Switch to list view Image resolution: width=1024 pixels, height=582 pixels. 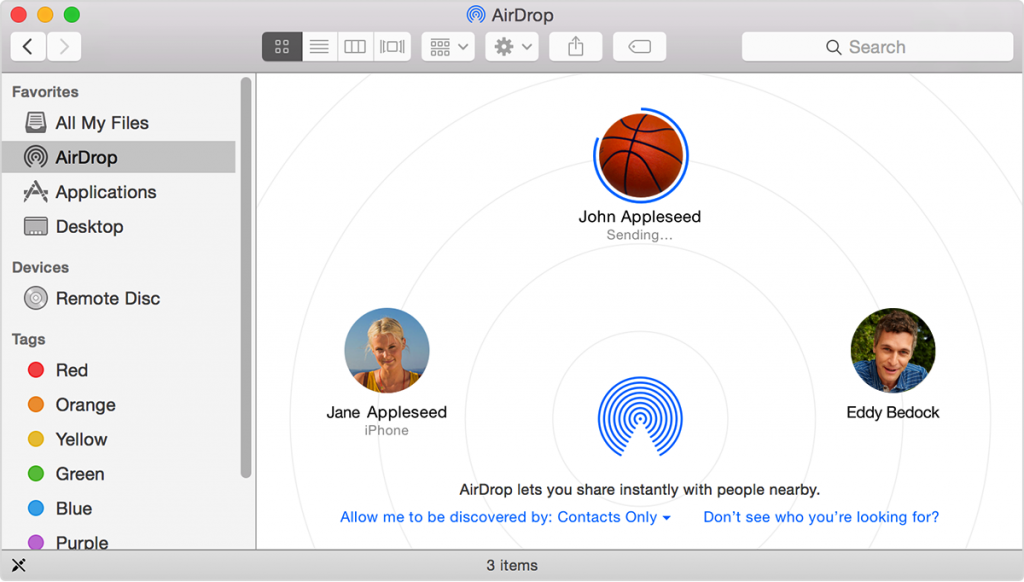click(318, 45)
